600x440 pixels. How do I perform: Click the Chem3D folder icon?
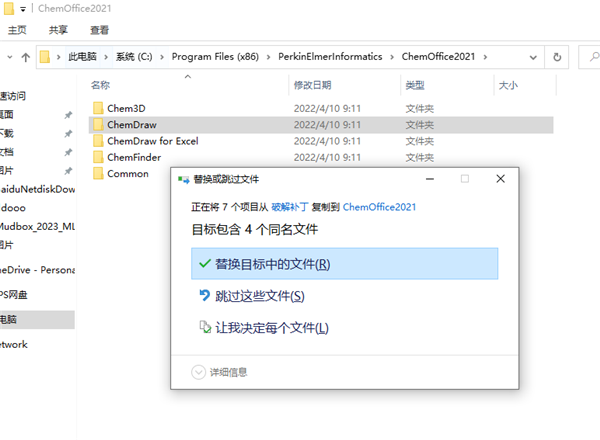[98, 107]
